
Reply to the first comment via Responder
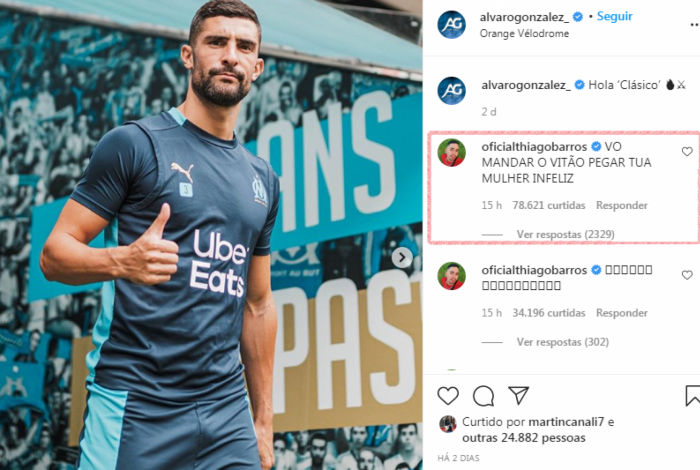coord(621,205)
